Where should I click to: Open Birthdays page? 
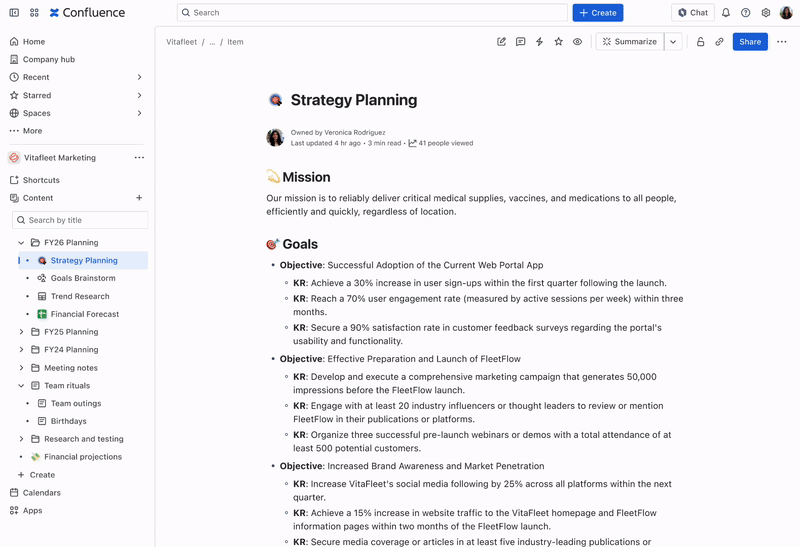point(68,421)
